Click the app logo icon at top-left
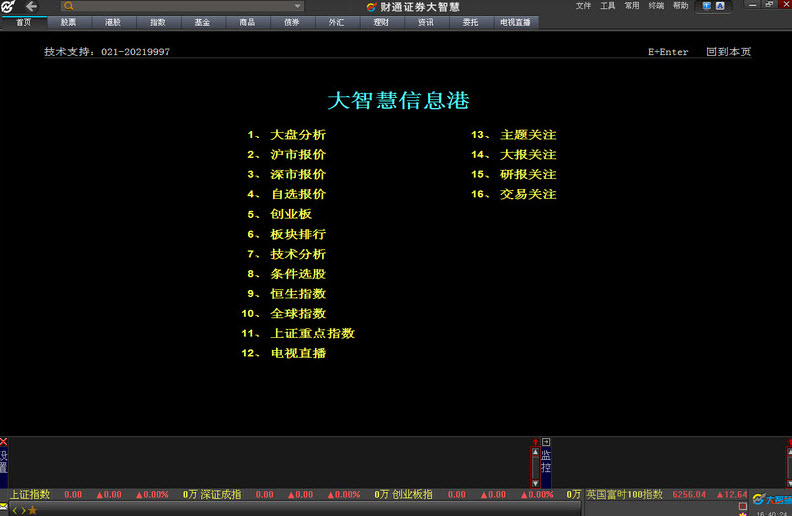The width and height of the screenshot is (792, 516). click(8, 6)
